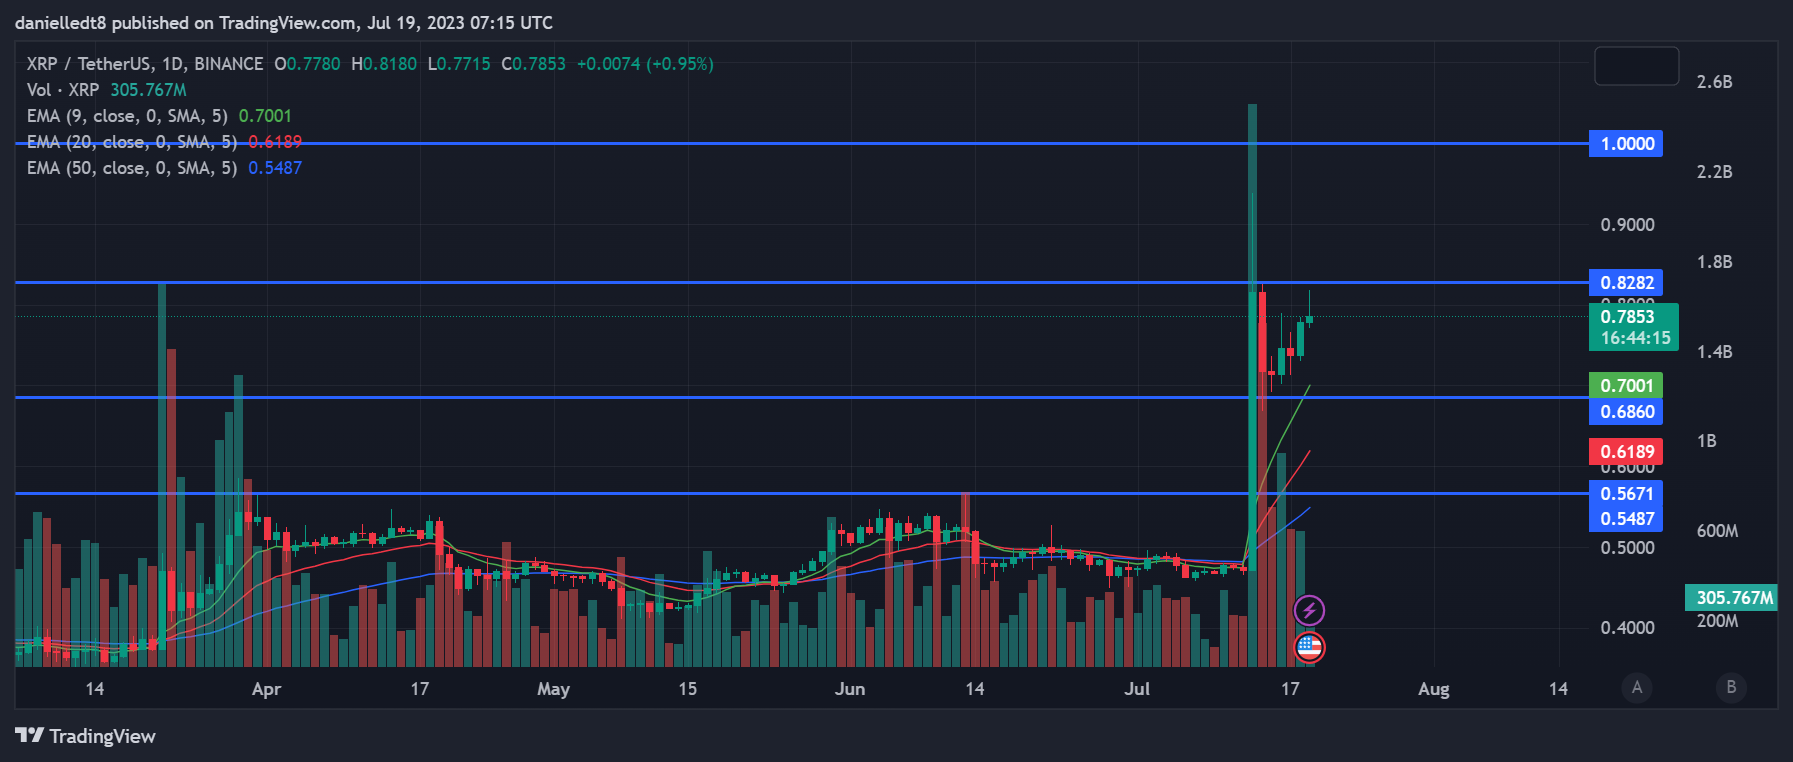Click the Apr date label on time axis

click(266, 689)
